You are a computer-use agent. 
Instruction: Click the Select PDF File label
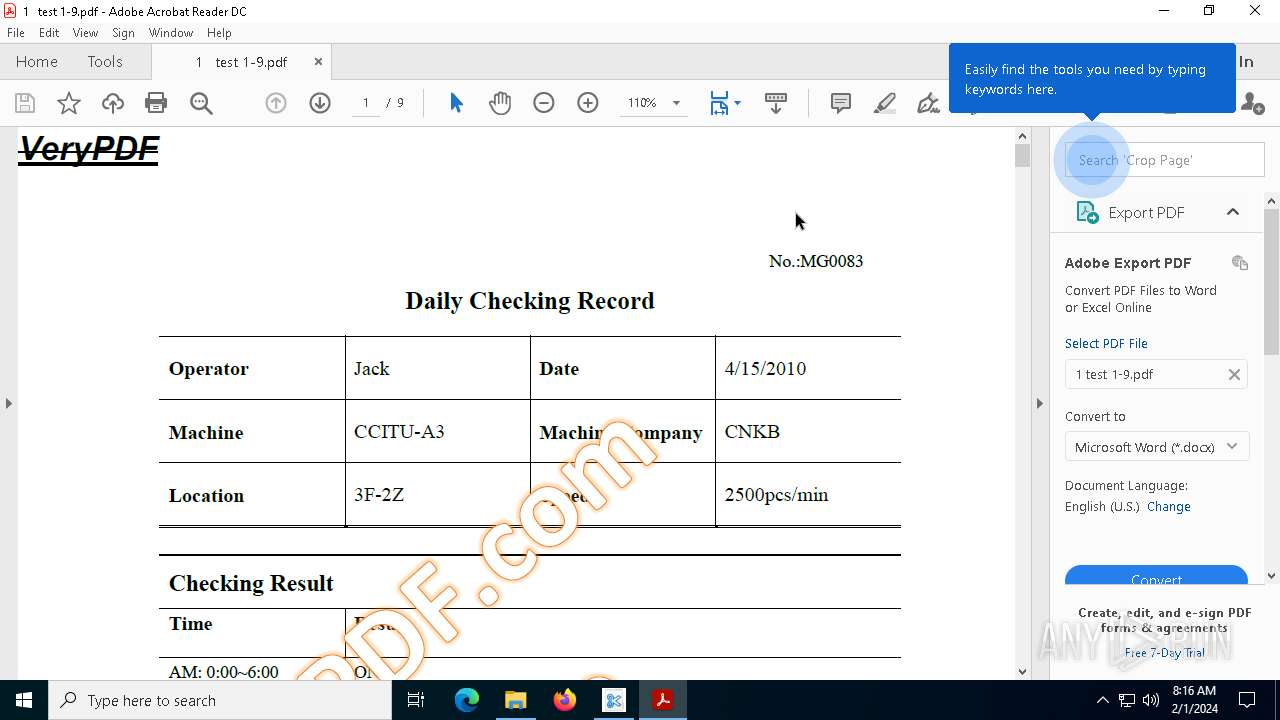pos(1106,344)
